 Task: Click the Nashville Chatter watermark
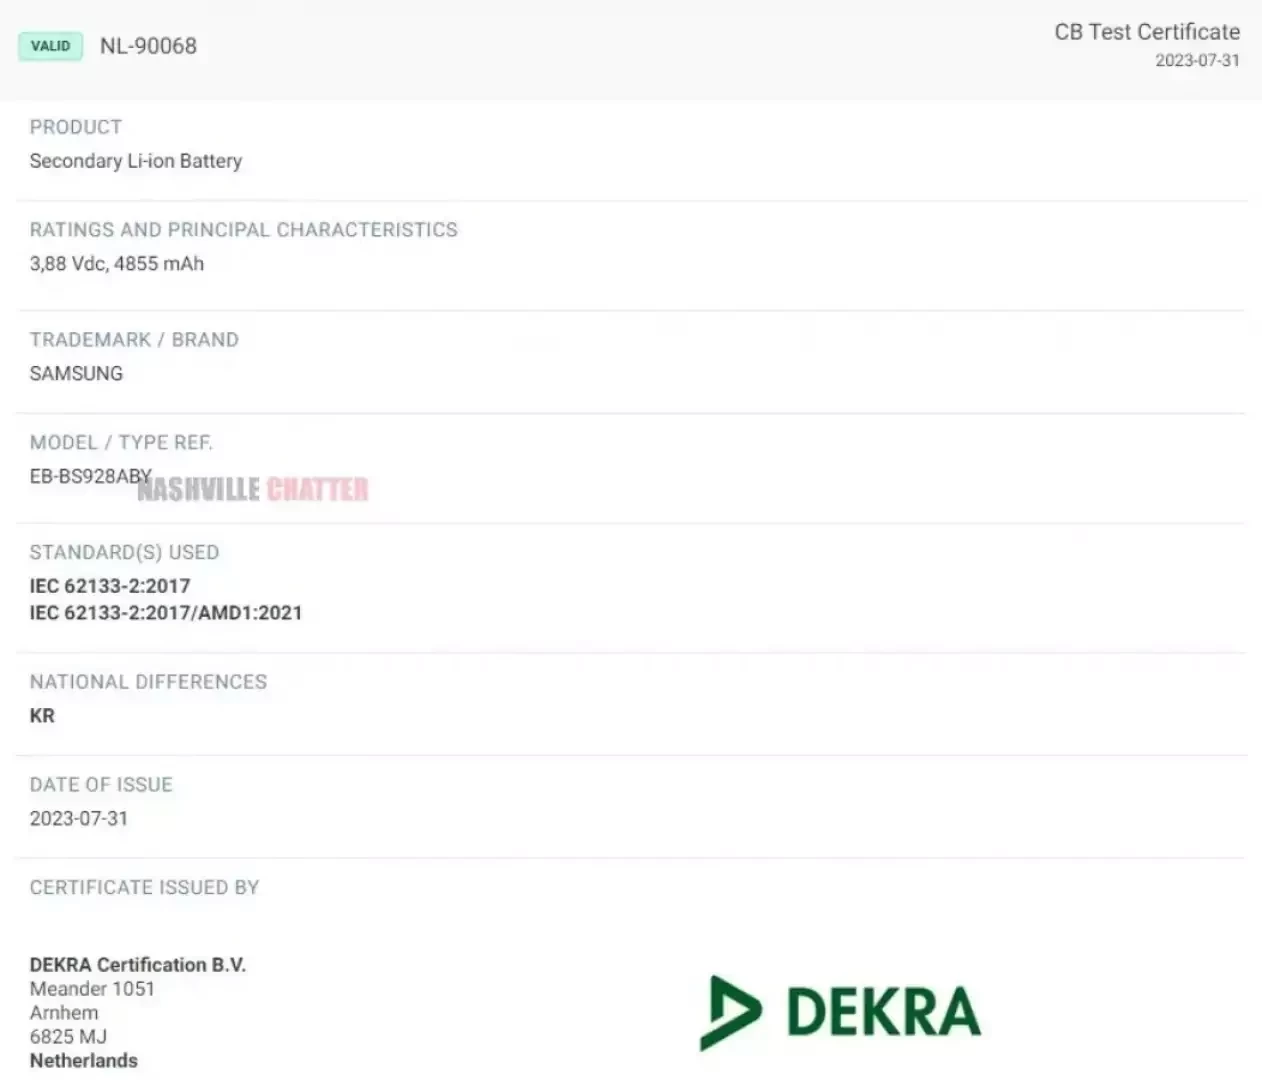pyautogui.click(x=253, y=489)
